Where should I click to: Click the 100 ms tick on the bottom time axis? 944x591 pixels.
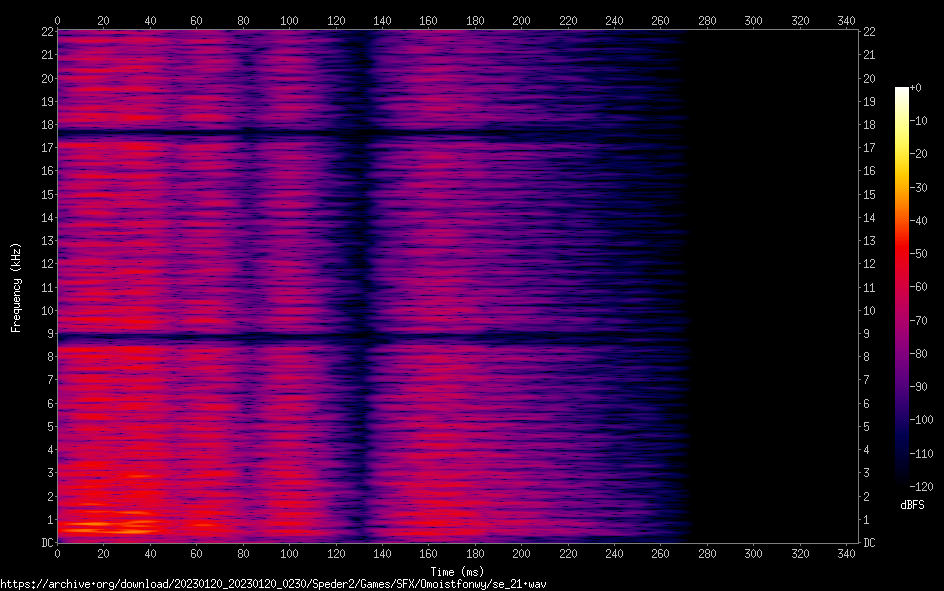pyautogui.click(x=289, y=552)
